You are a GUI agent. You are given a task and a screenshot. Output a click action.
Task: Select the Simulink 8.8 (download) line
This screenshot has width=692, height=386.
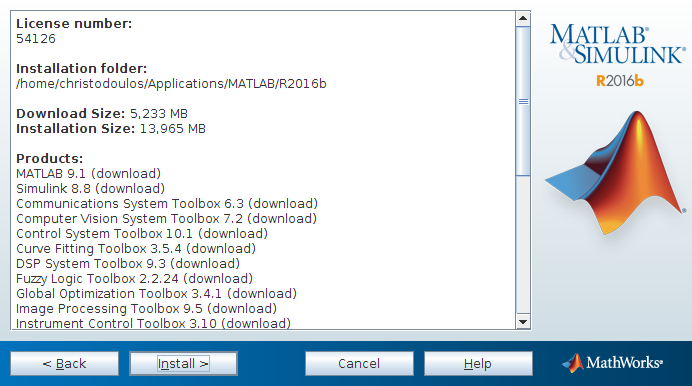coord(90,189)
